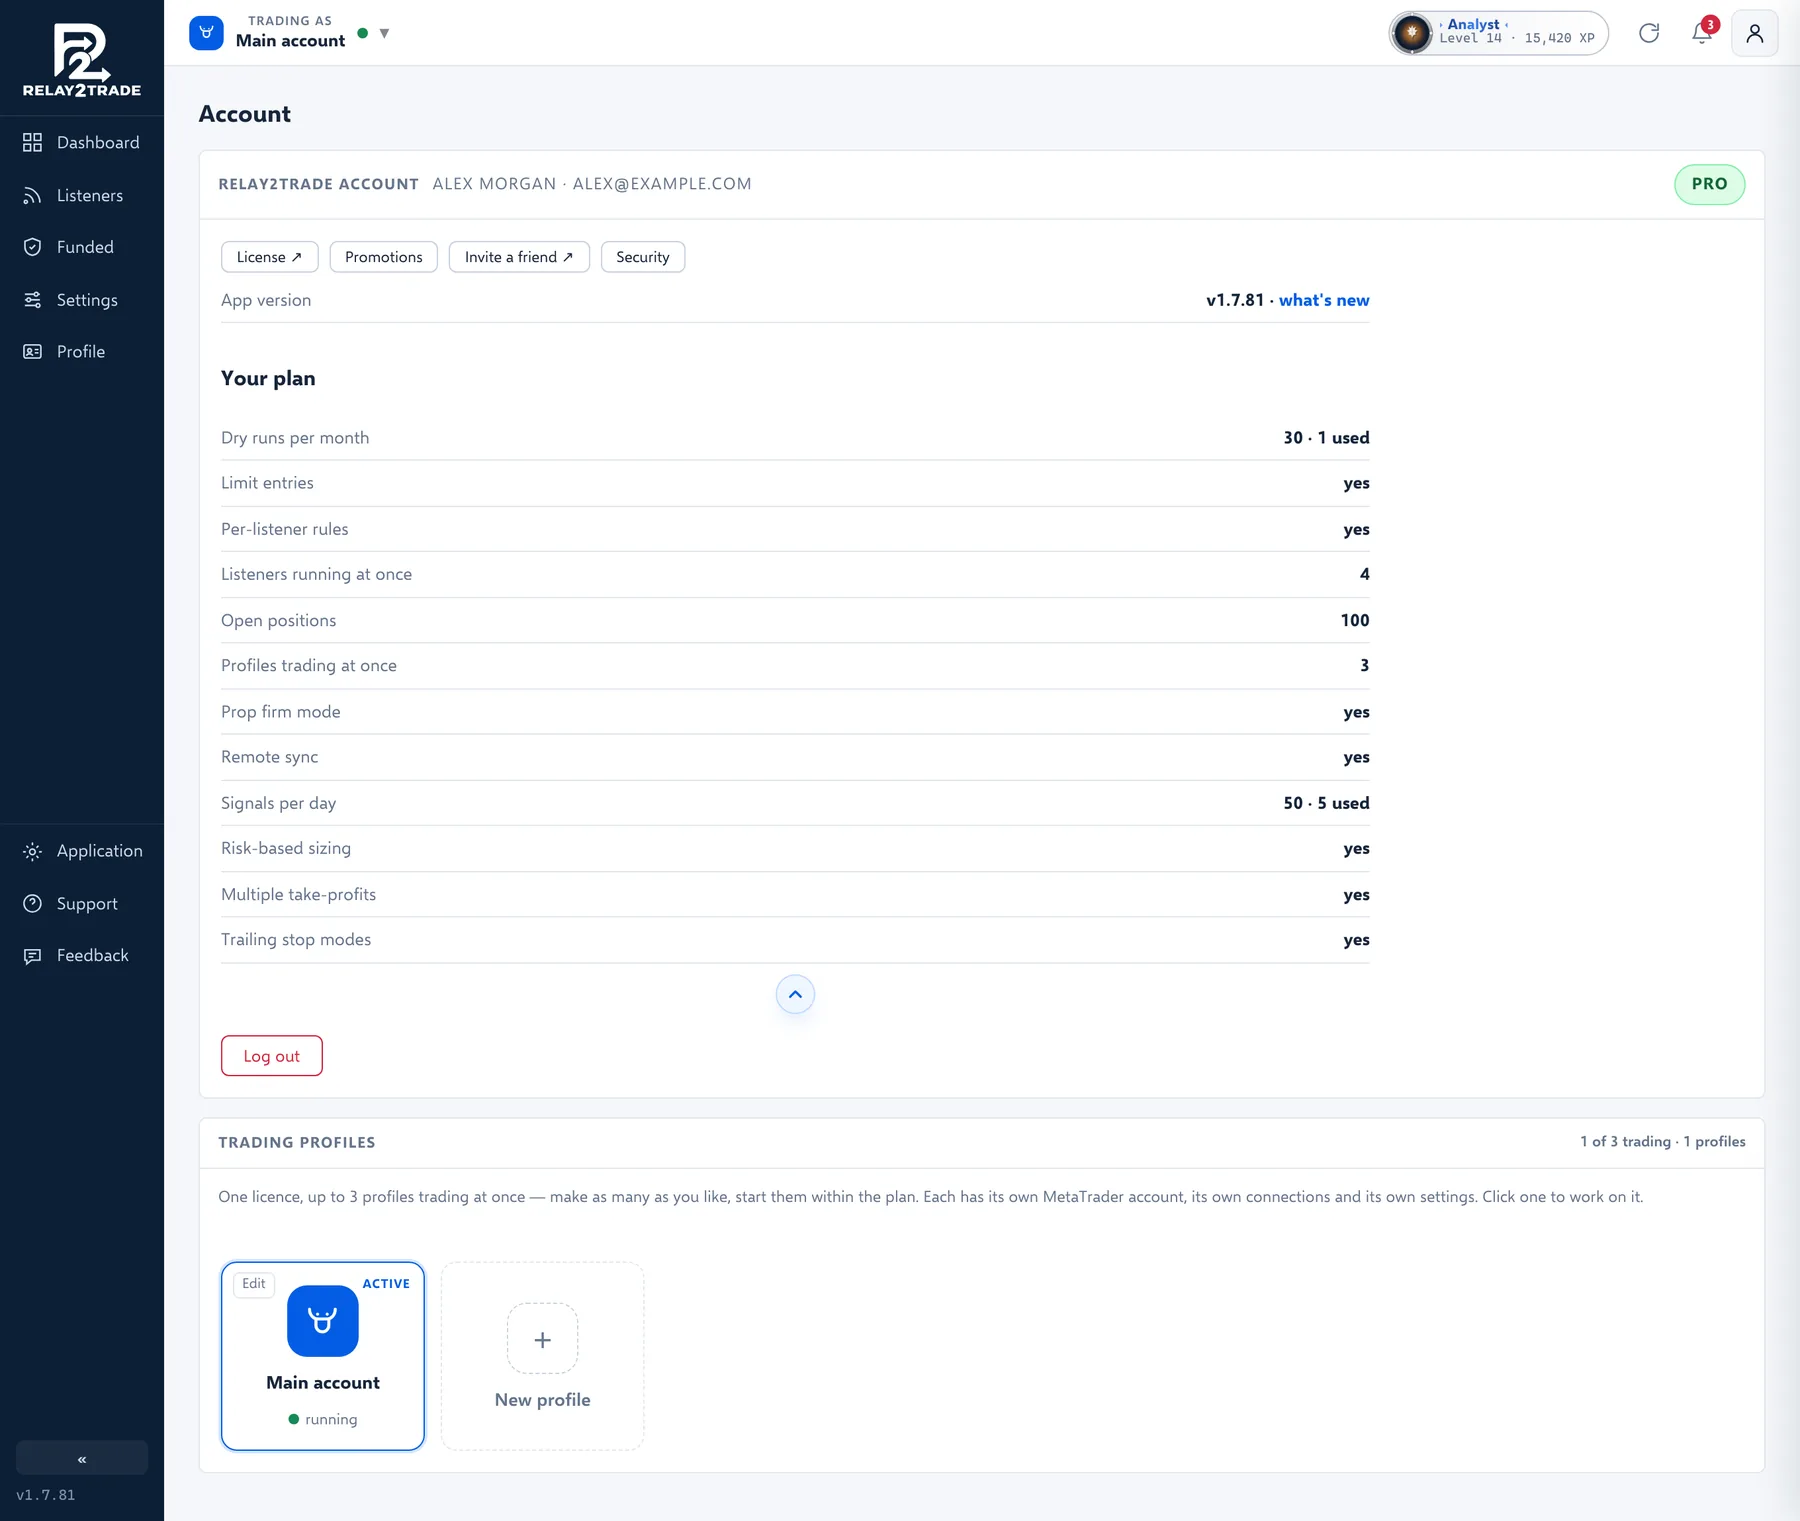Select the blue Main account profile icon
This screenshot has height=1521, width=1800.
322,1321
